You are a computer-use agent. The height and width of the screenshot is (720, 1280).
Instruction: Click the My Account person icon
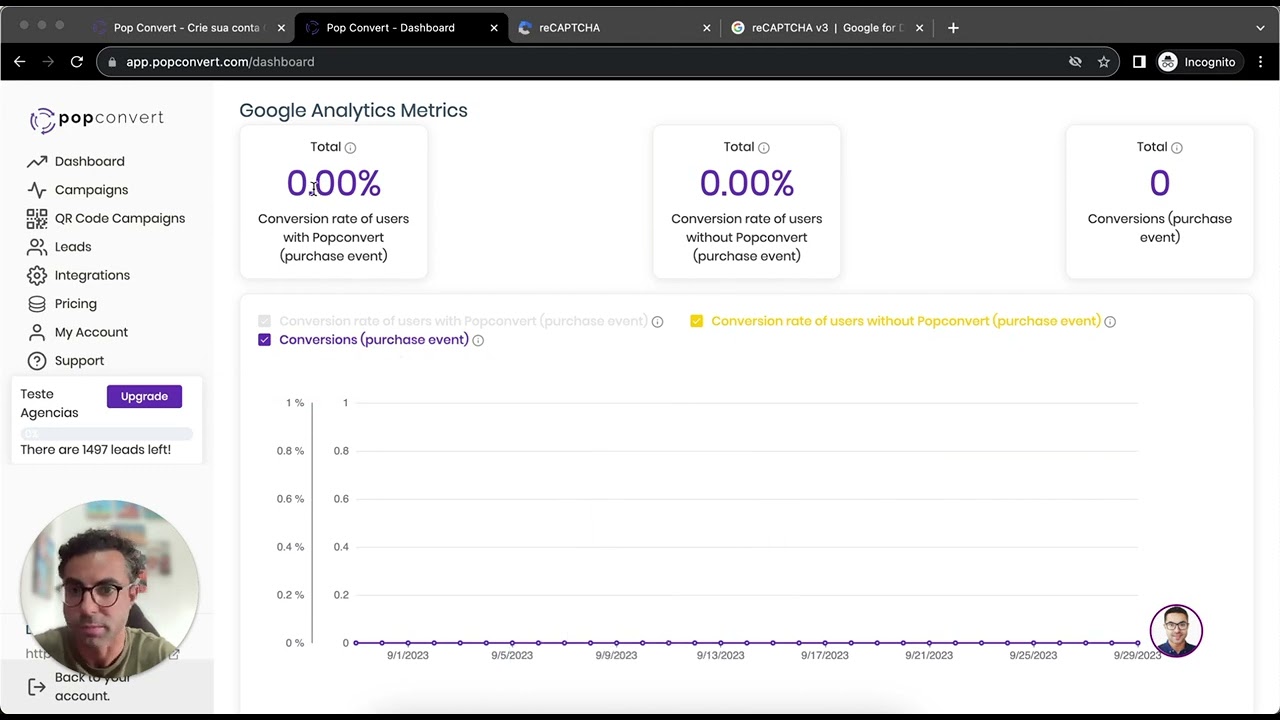coord(37,332)
